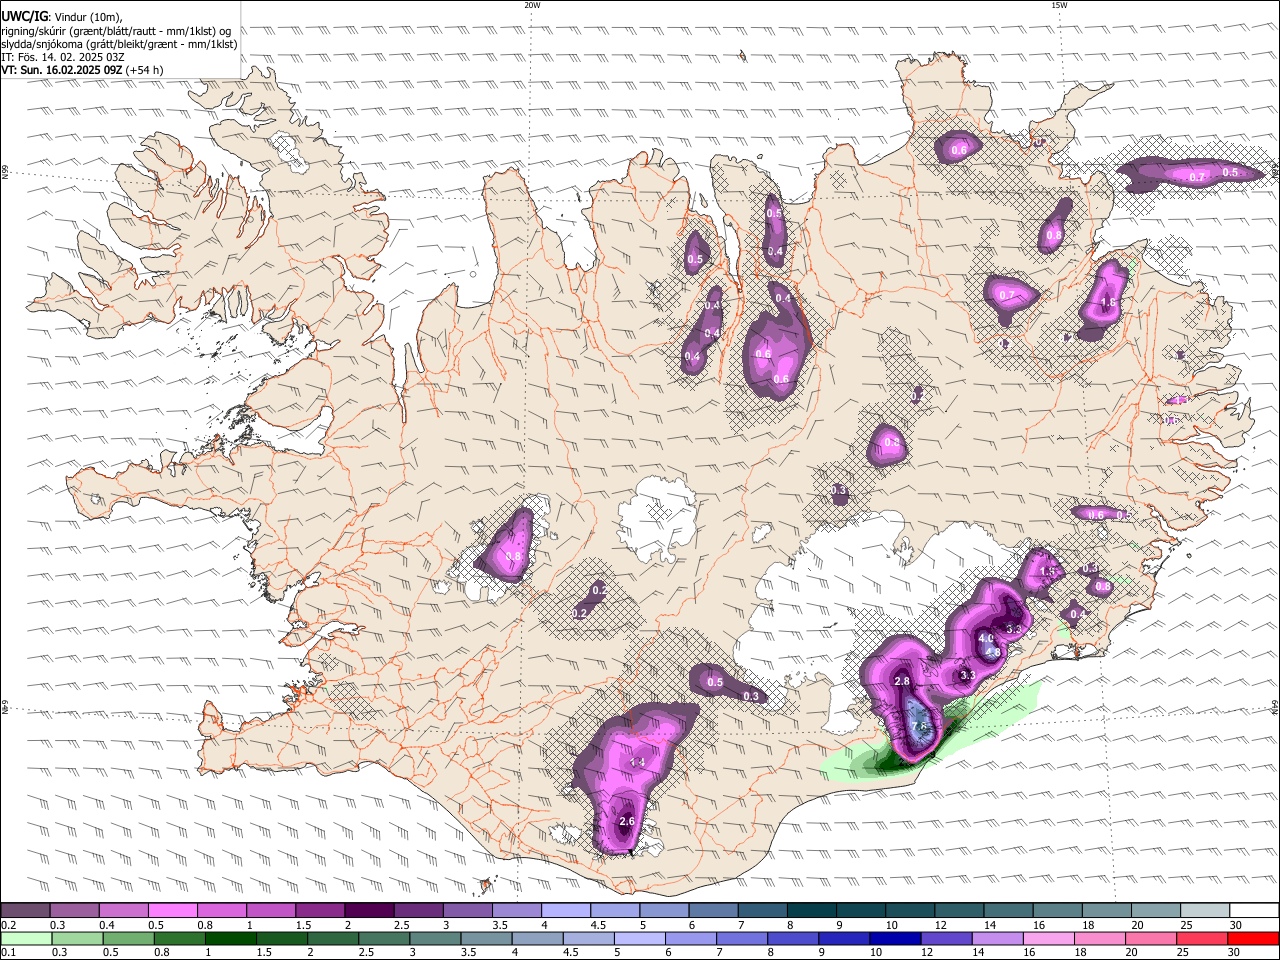Click the snow scale swatch starting at 0.3

click(74, 911)
